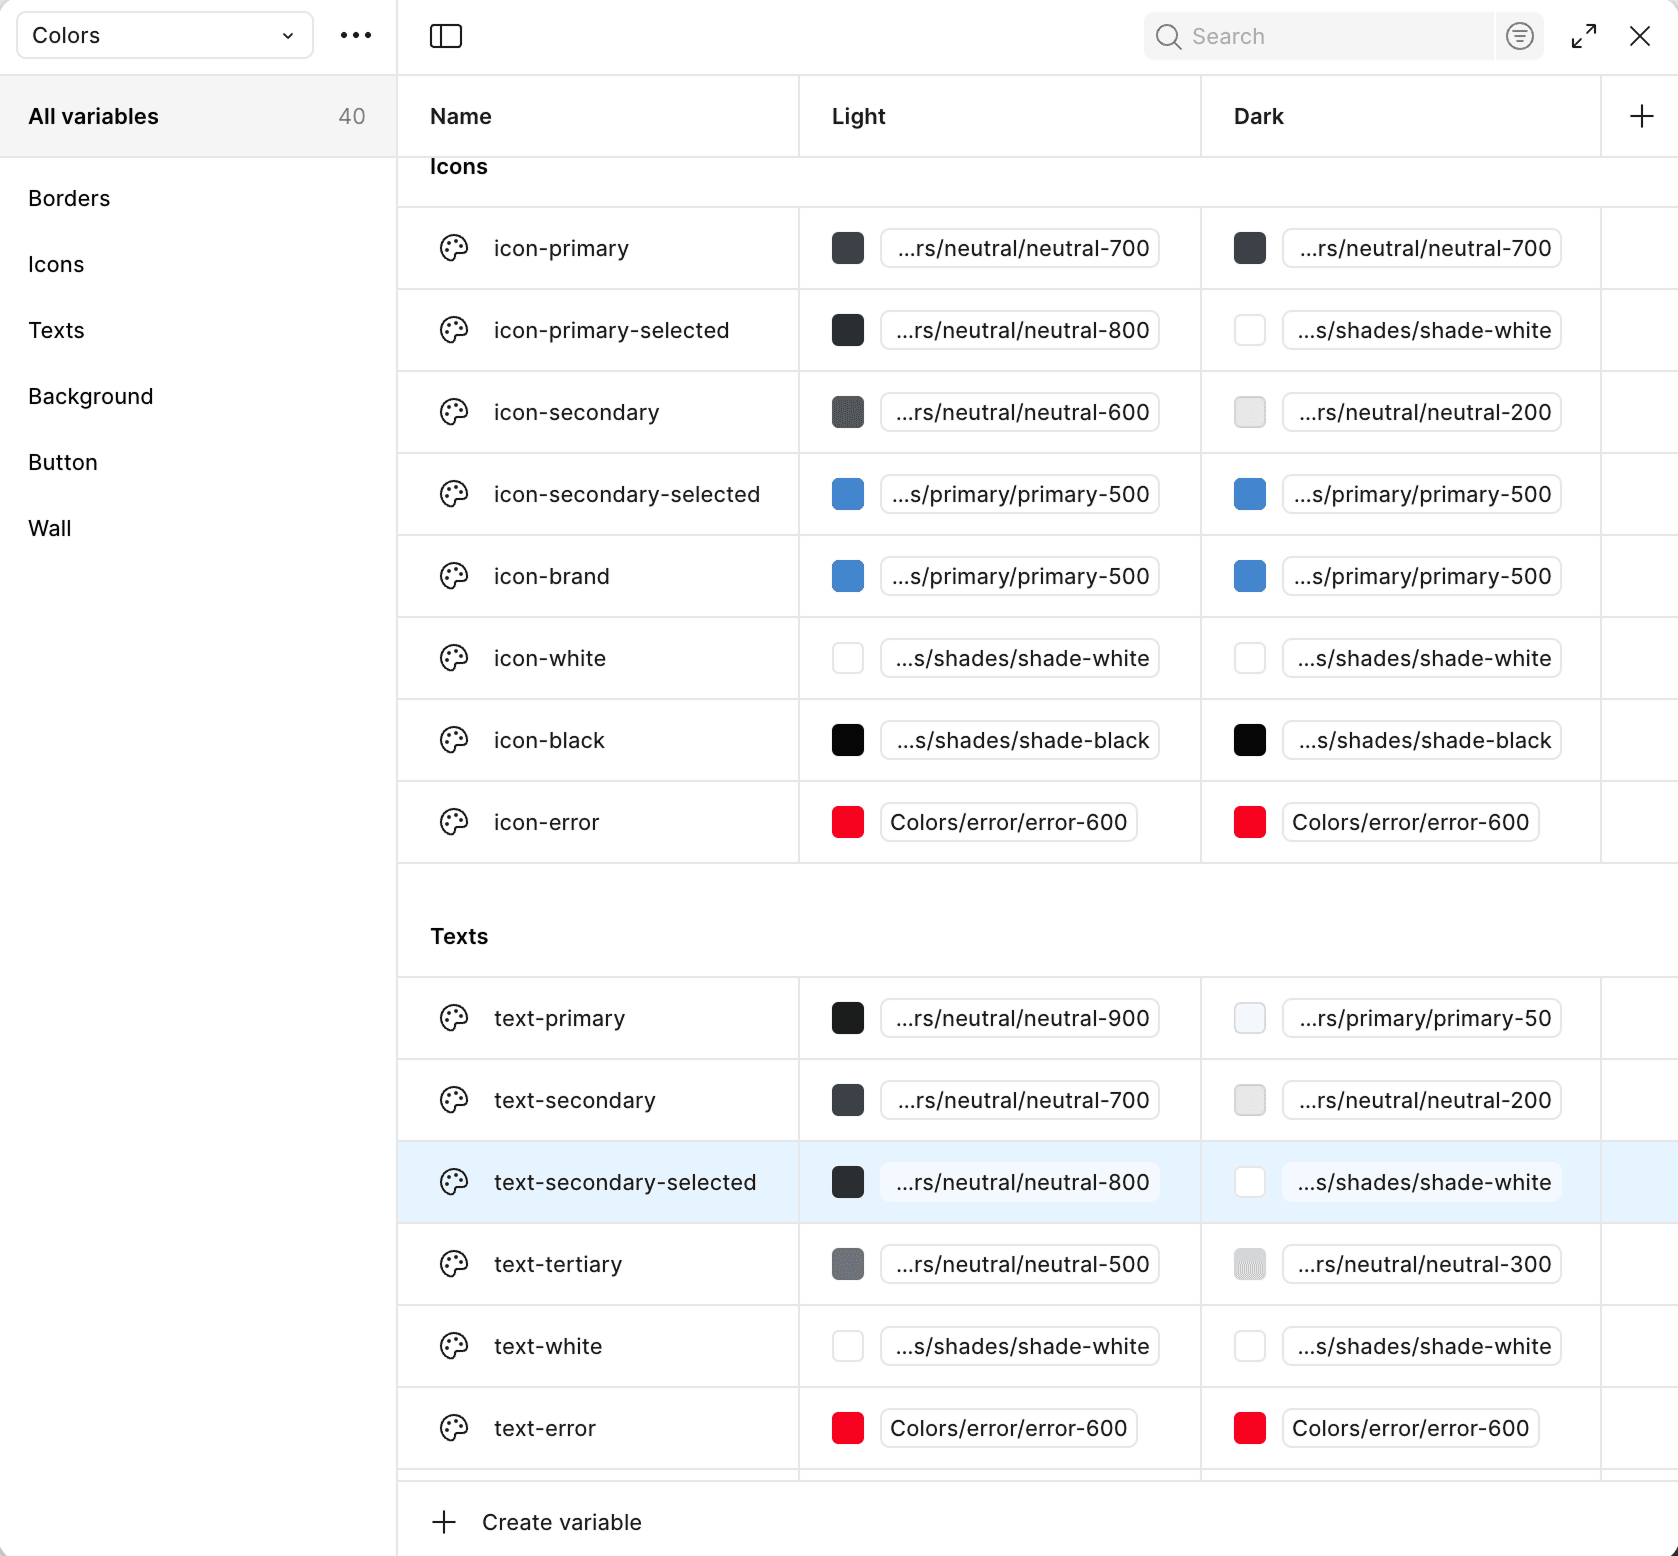
Task: Open the three-dot more options menu
Action: (355, 36)
